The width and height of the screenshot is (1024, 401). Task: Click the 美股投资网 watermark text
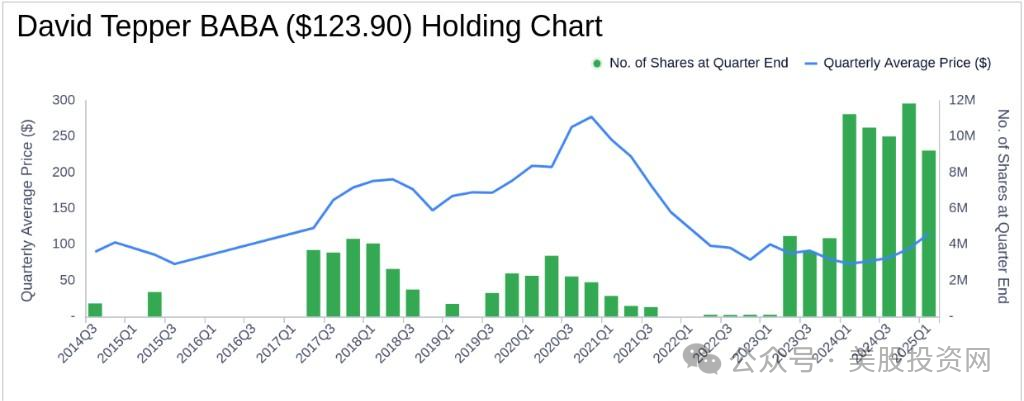point(920,362)
